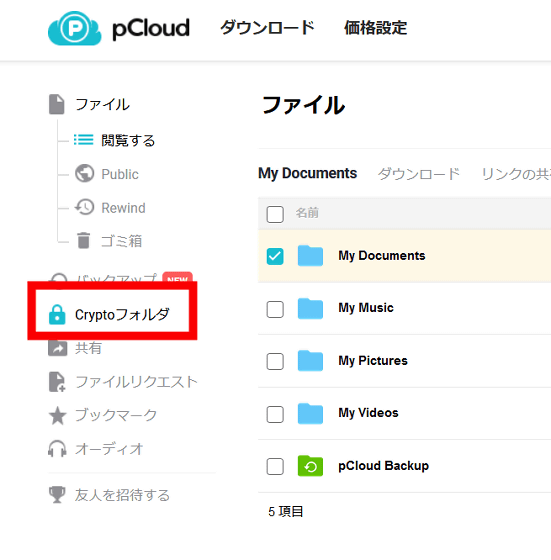551x560 pixels.
Task: Click the 5 項目 item count text
Action: (x=286, y=512)
